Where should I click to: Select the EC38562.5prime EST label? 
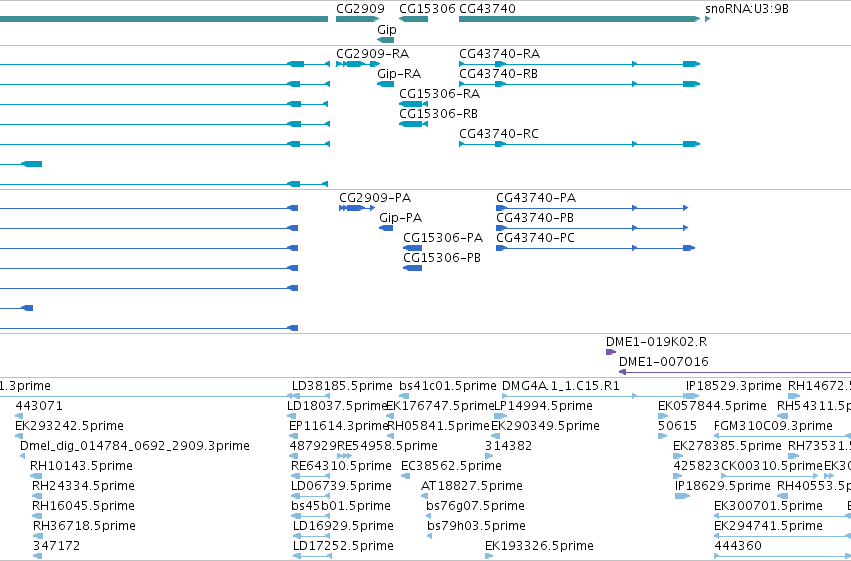tap(451, 466)
